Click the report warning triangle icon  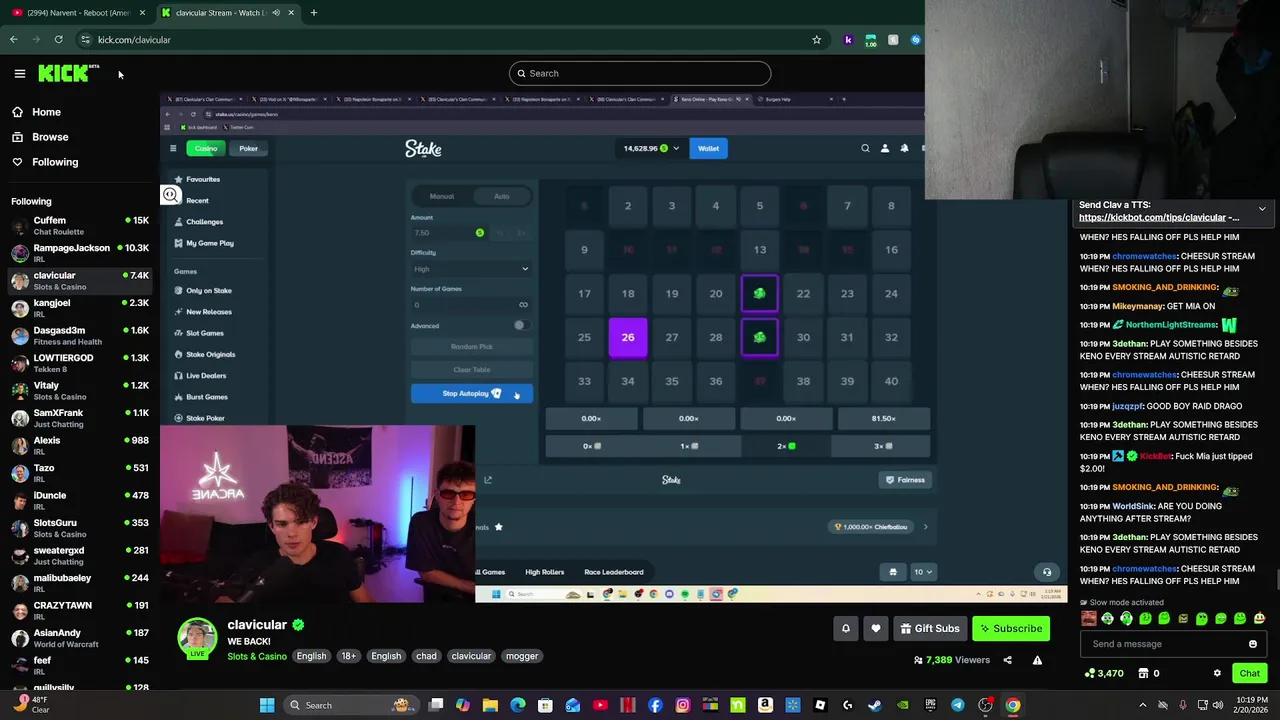point(1037,660)
